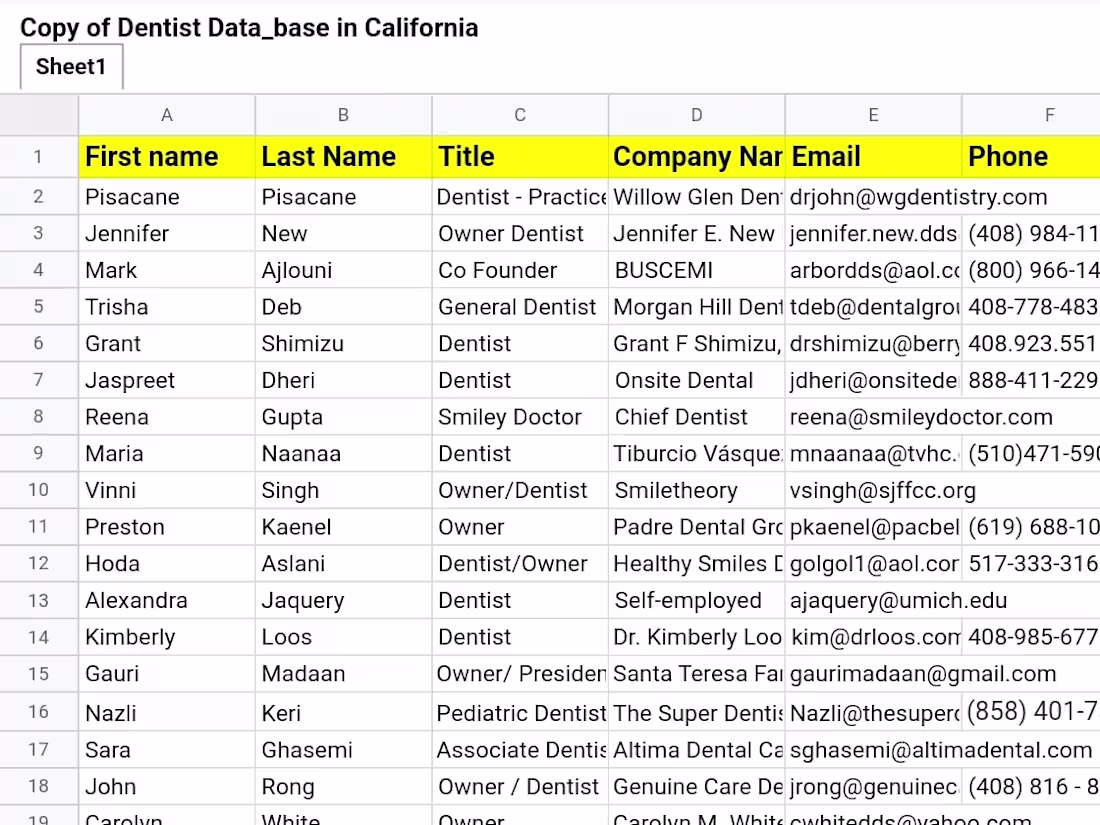This screenshot has height=825, width=1100.
Task: Select the cell with drjohn@wgdentistry.com
Action: click(x=872, y=196)
